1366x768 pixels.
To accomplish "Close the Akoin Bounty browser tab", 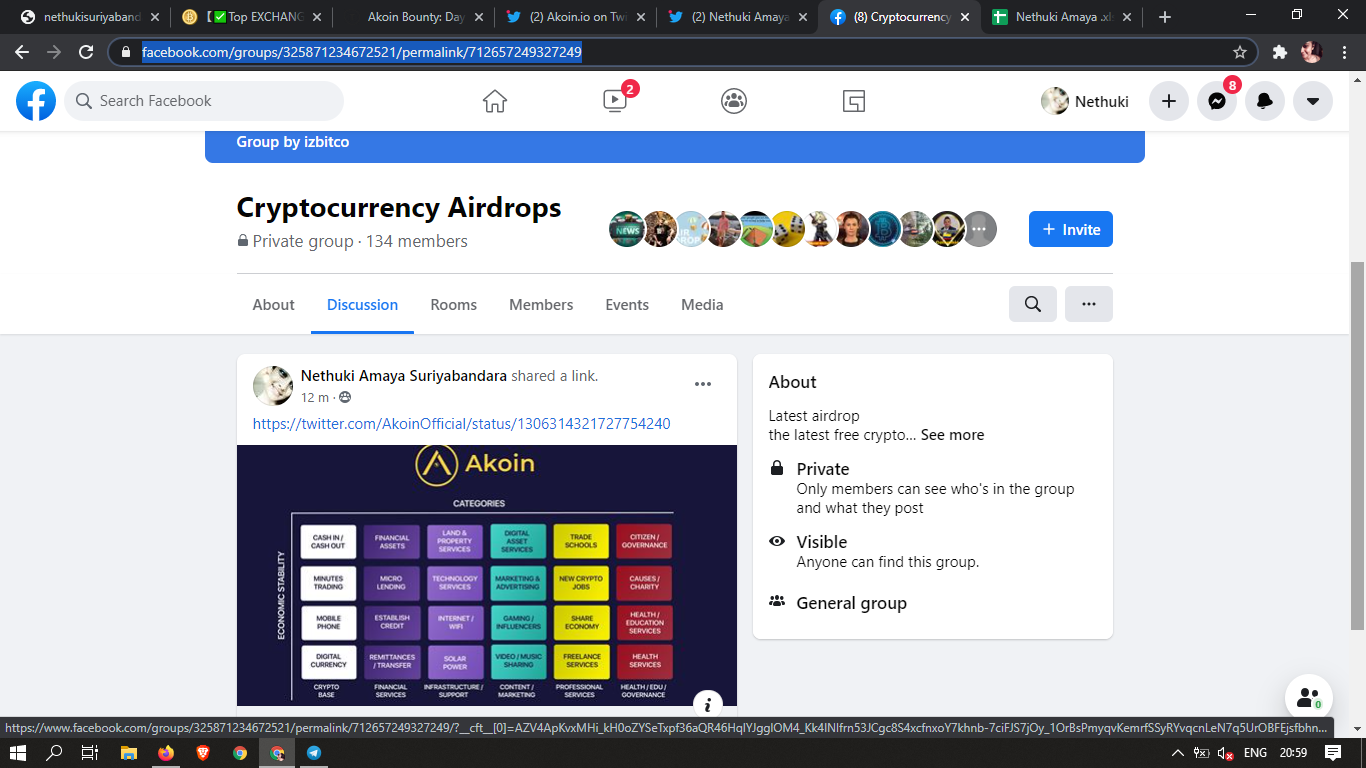I will tap(478, 17).
